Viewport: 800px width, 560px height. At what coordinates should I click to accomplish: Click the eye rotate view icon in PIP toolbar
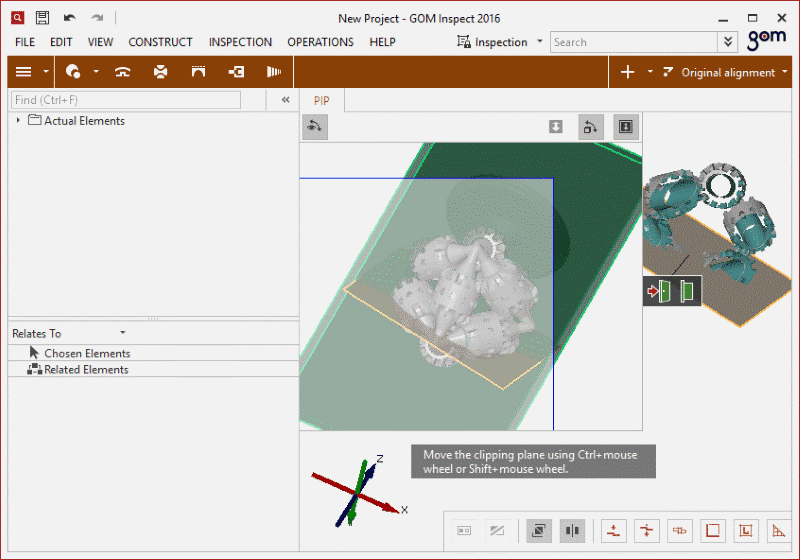(315, 126)
